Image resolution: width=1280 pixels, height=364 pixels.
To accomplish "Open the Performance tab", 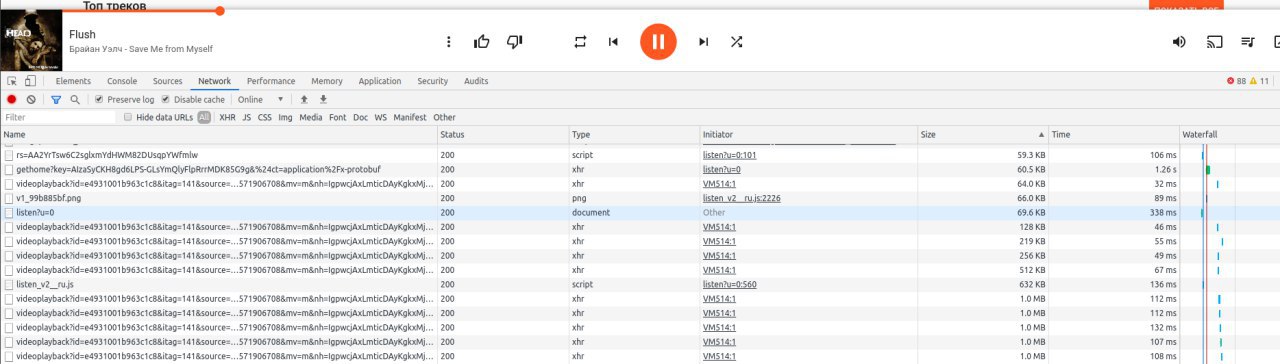I will click(x=271, y=81).
